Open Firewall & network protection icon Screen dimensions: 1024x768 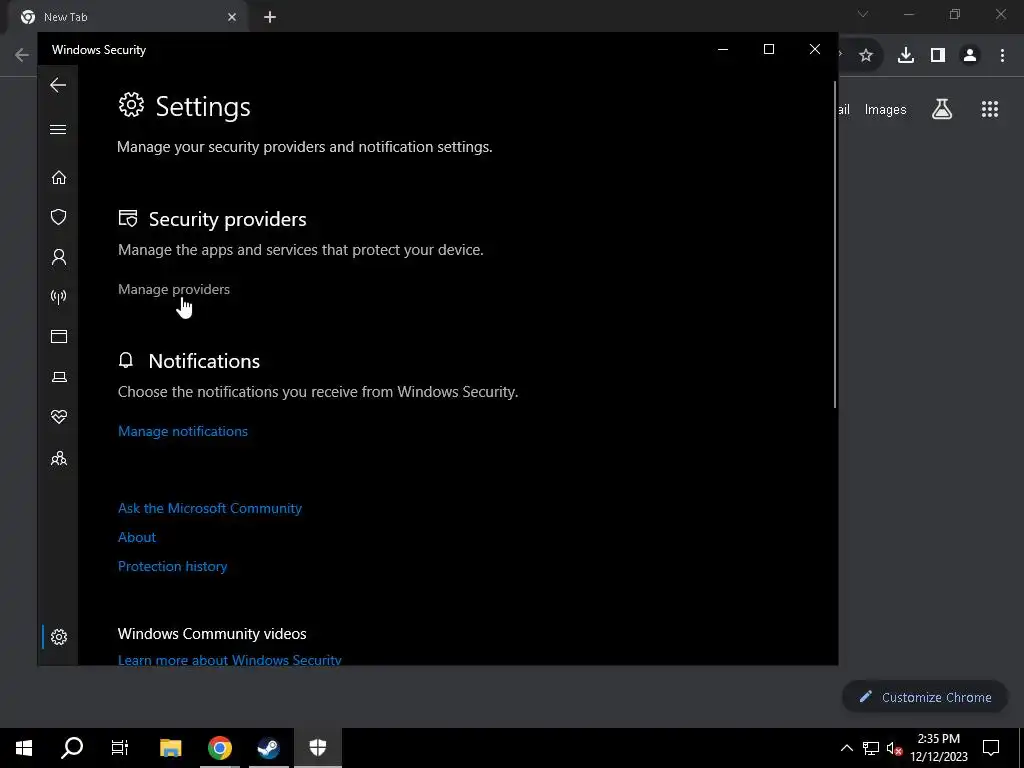59,297
